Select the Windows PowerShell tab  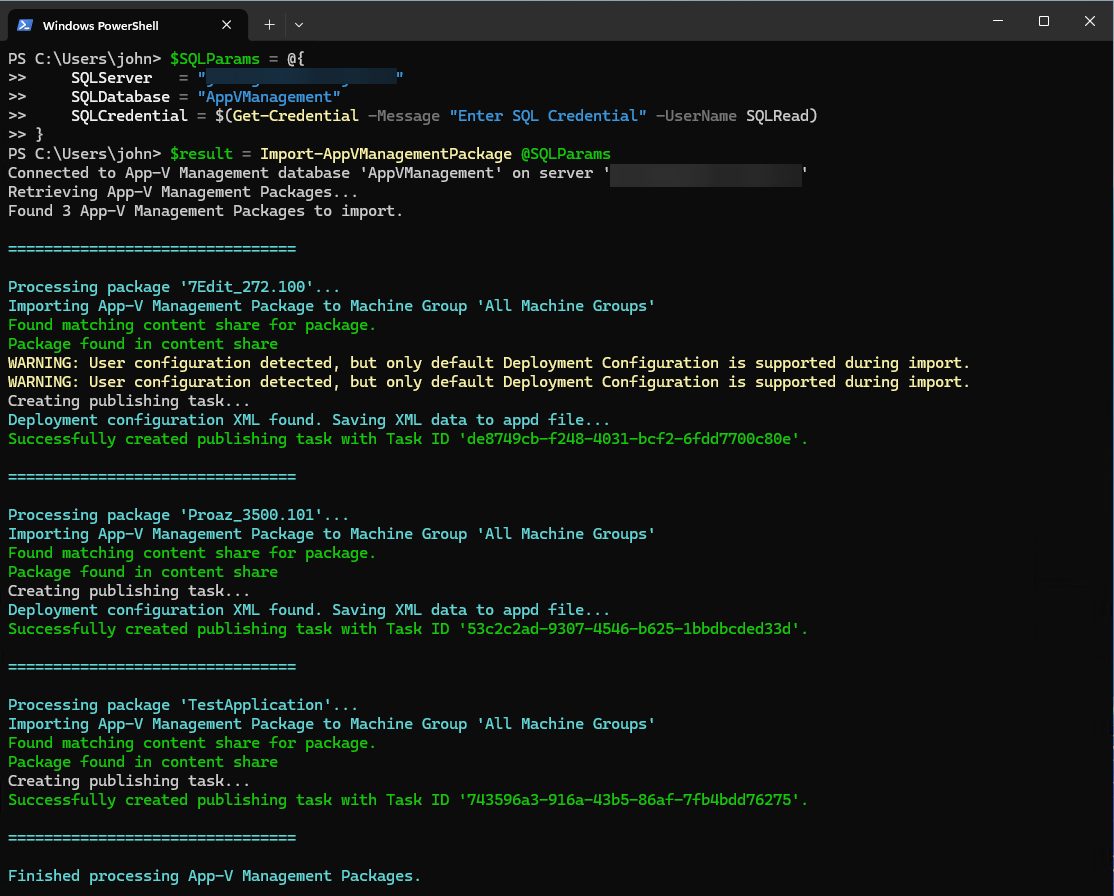[x=130, y=24]
